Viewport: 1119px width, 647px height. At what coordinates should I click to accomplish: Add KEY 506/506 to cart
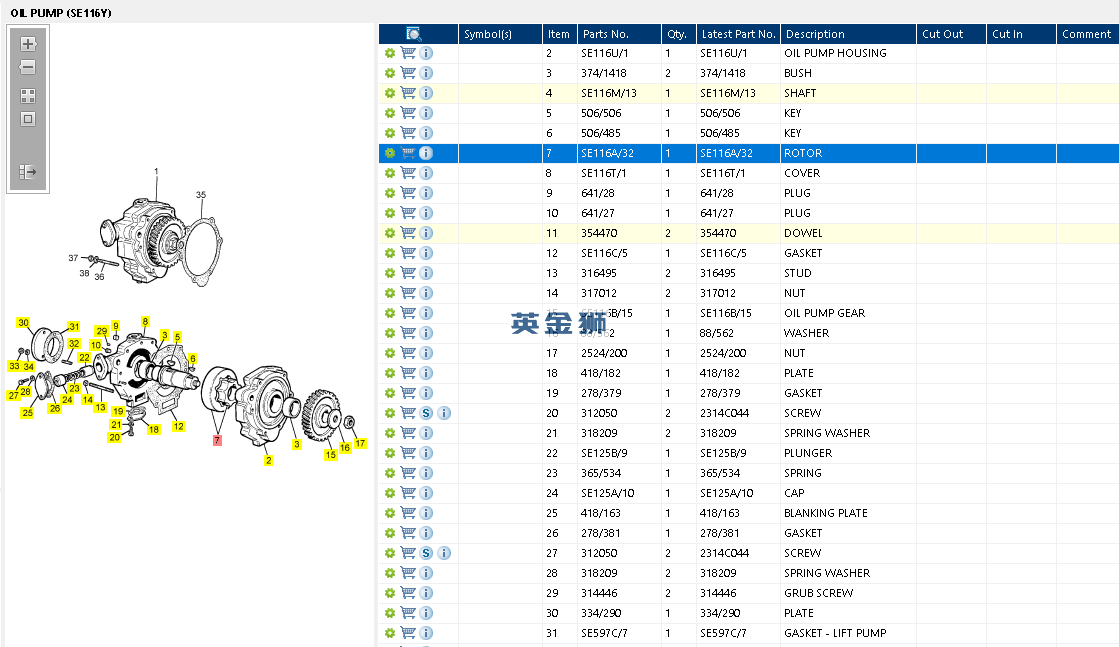tap(408, 113)
